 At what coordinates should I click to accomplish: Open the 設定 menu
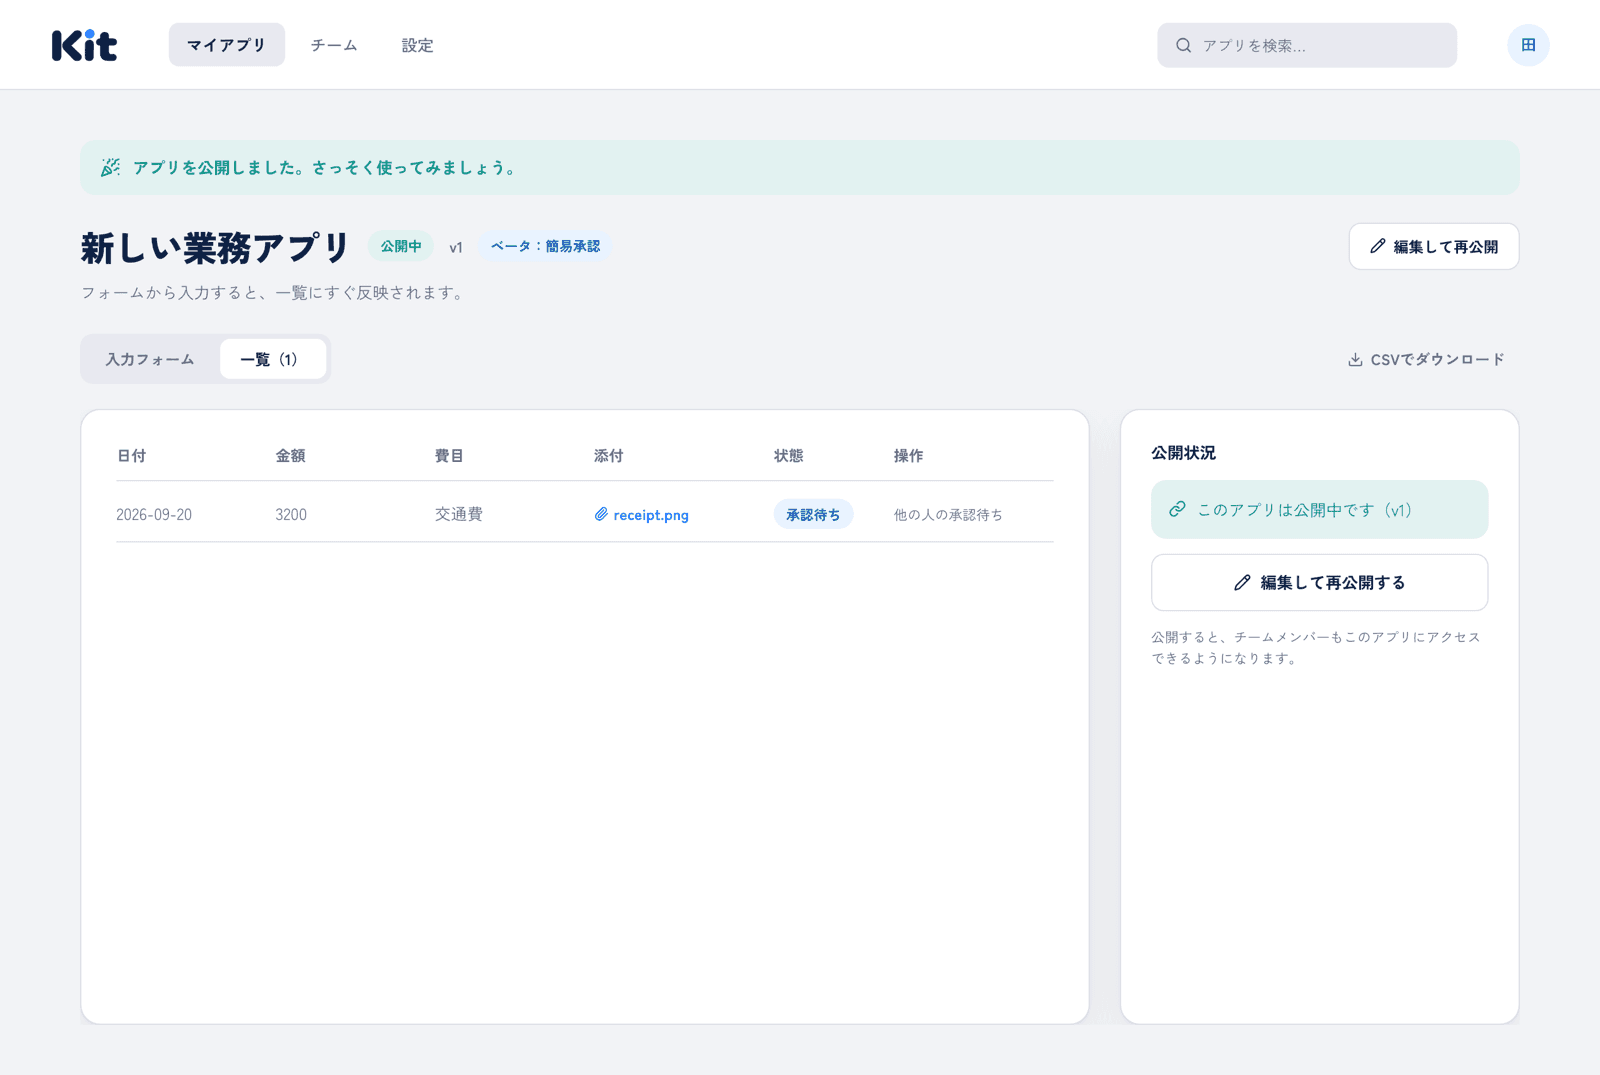coord(417,45)
